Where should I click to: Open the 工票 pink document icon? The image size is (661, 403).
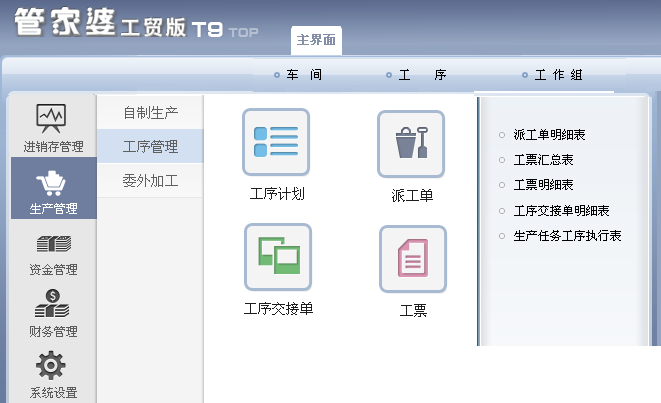[x=413, y=259]
